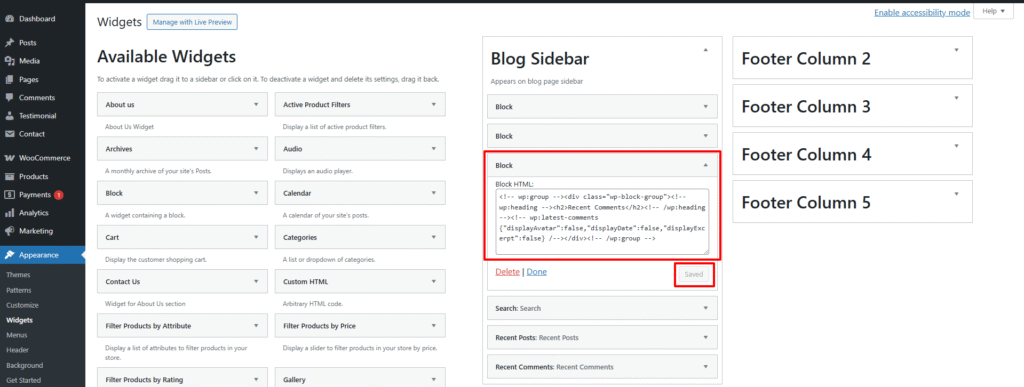This screenshot has height=387, width=1024.
Task: Click the WooCommerce logo icon
Action: click(x=9, y=158)
